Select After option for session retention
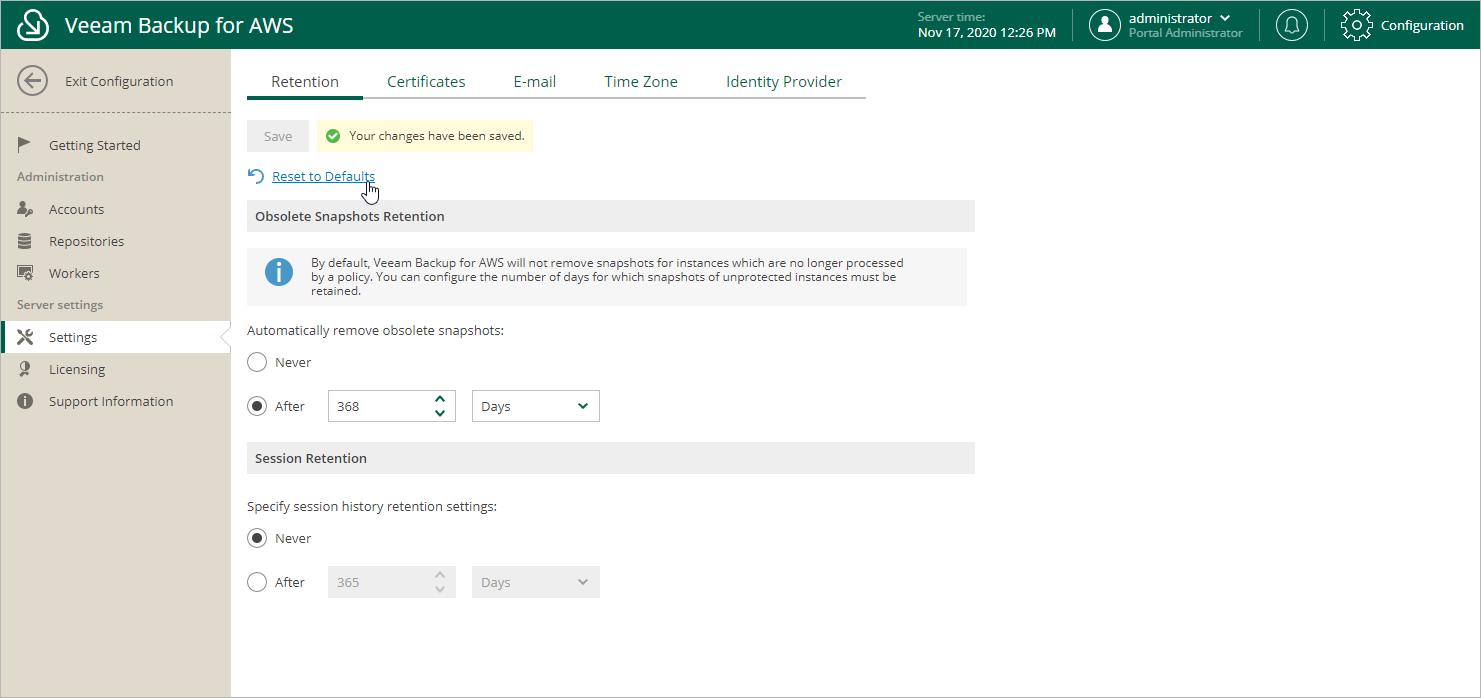Viewport: 1481px width, 698px height. point(257,582)
